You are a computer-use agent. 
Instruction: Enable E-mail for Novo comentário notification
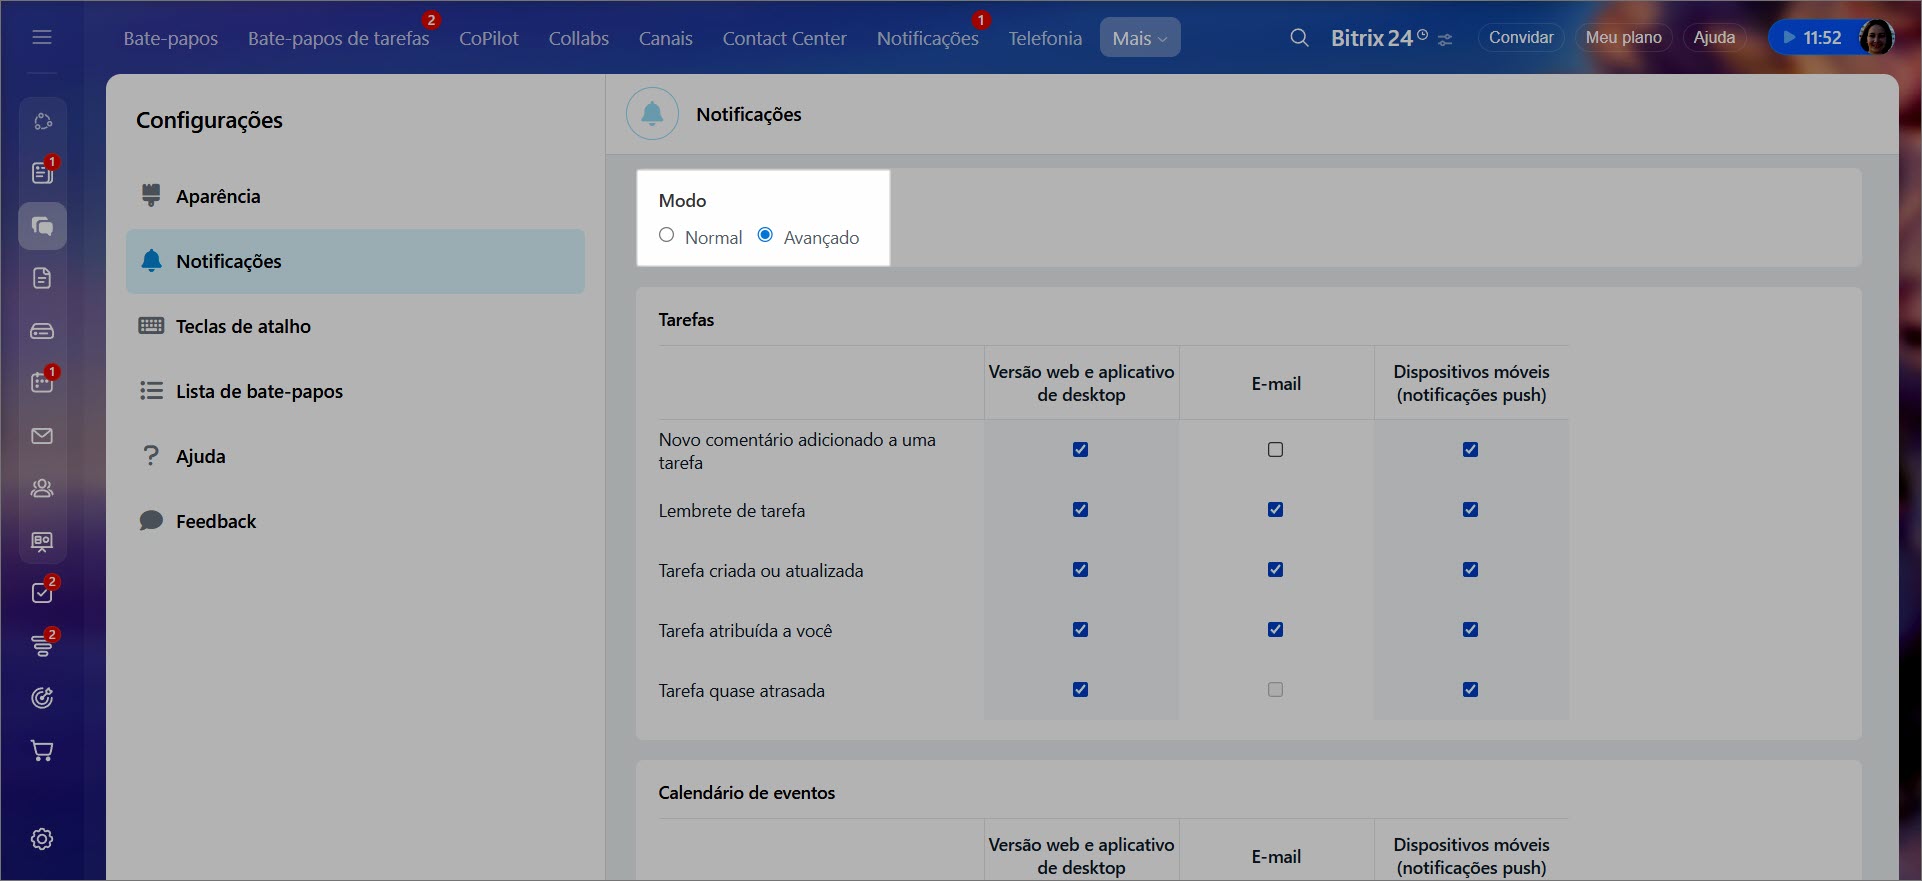click(1275, 450)
